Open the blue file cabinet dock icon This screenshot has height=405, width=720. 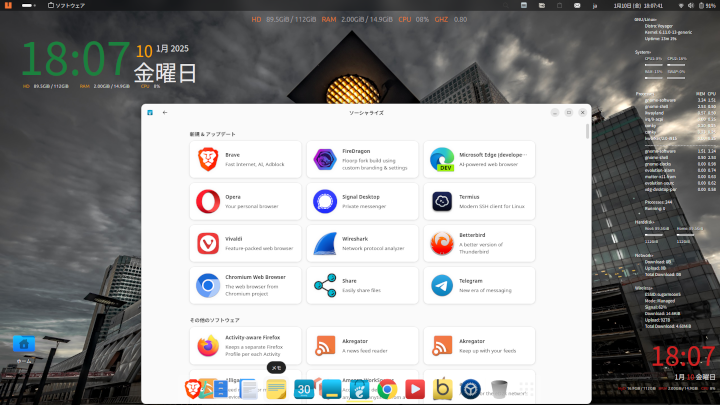pos(220,389)
